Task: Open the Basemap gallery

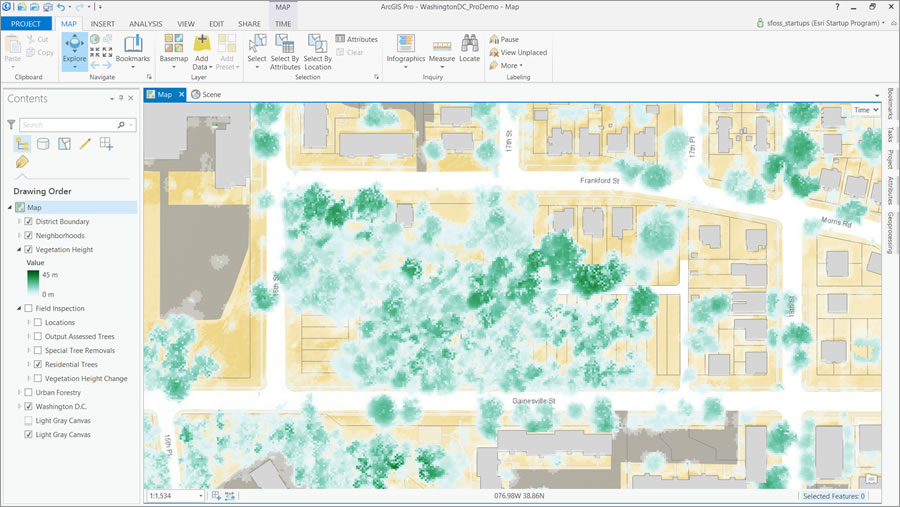Action: (x=174, y=51)
